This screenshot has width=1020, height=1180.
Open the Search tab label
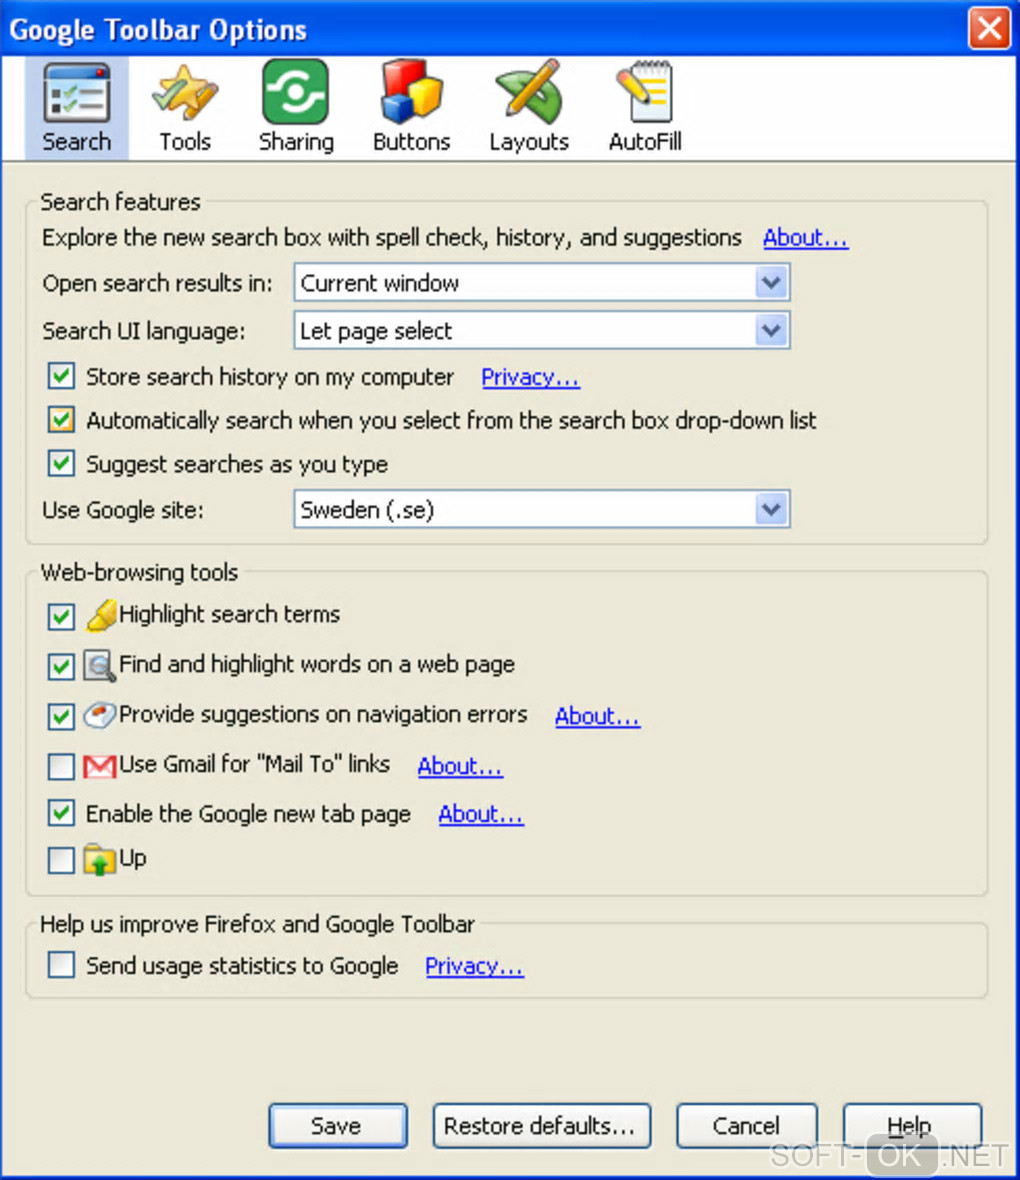77,141
